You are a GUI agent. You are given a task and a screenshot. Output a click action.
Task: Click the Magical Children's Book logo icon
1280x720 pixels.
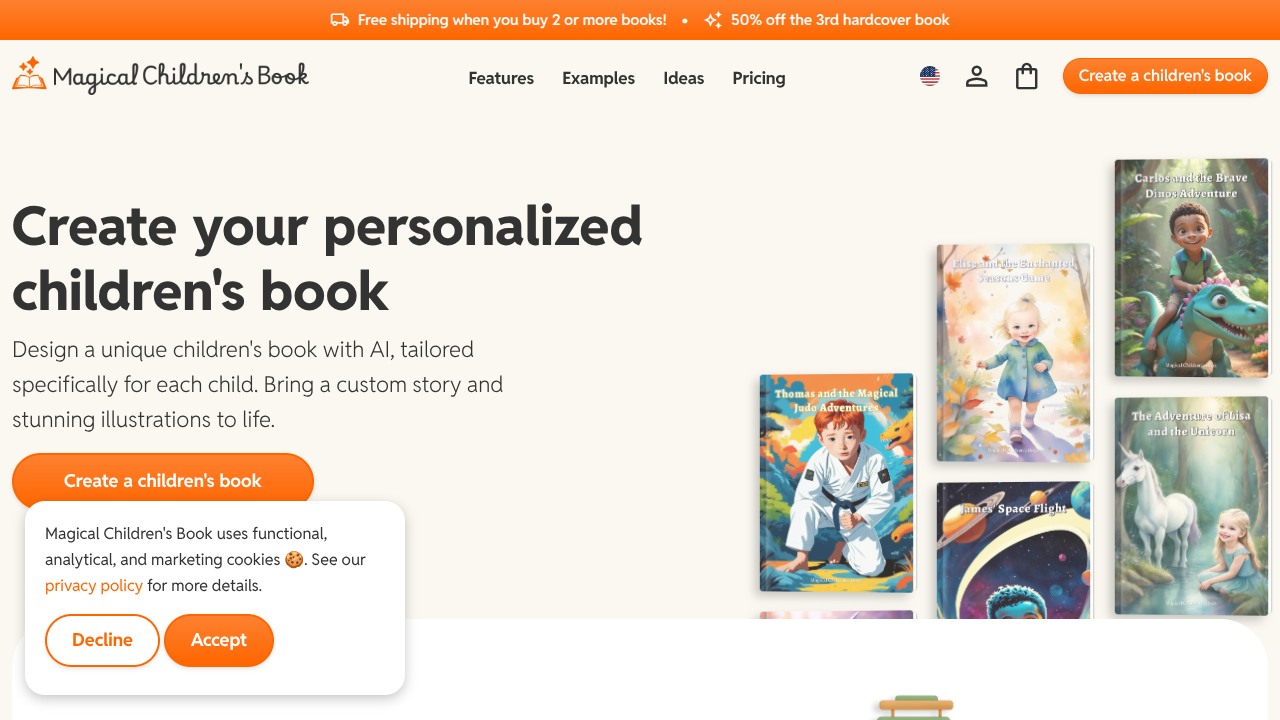pyautogui.click(x=29, y=74)
